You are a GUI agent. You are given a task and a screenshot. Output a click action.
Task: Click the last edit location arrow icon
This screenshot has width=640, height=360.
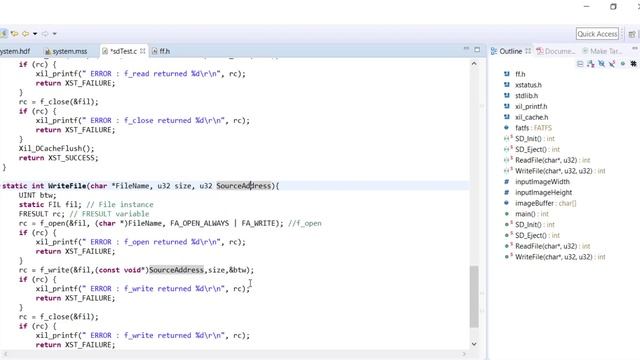click(x=14, y=34)
